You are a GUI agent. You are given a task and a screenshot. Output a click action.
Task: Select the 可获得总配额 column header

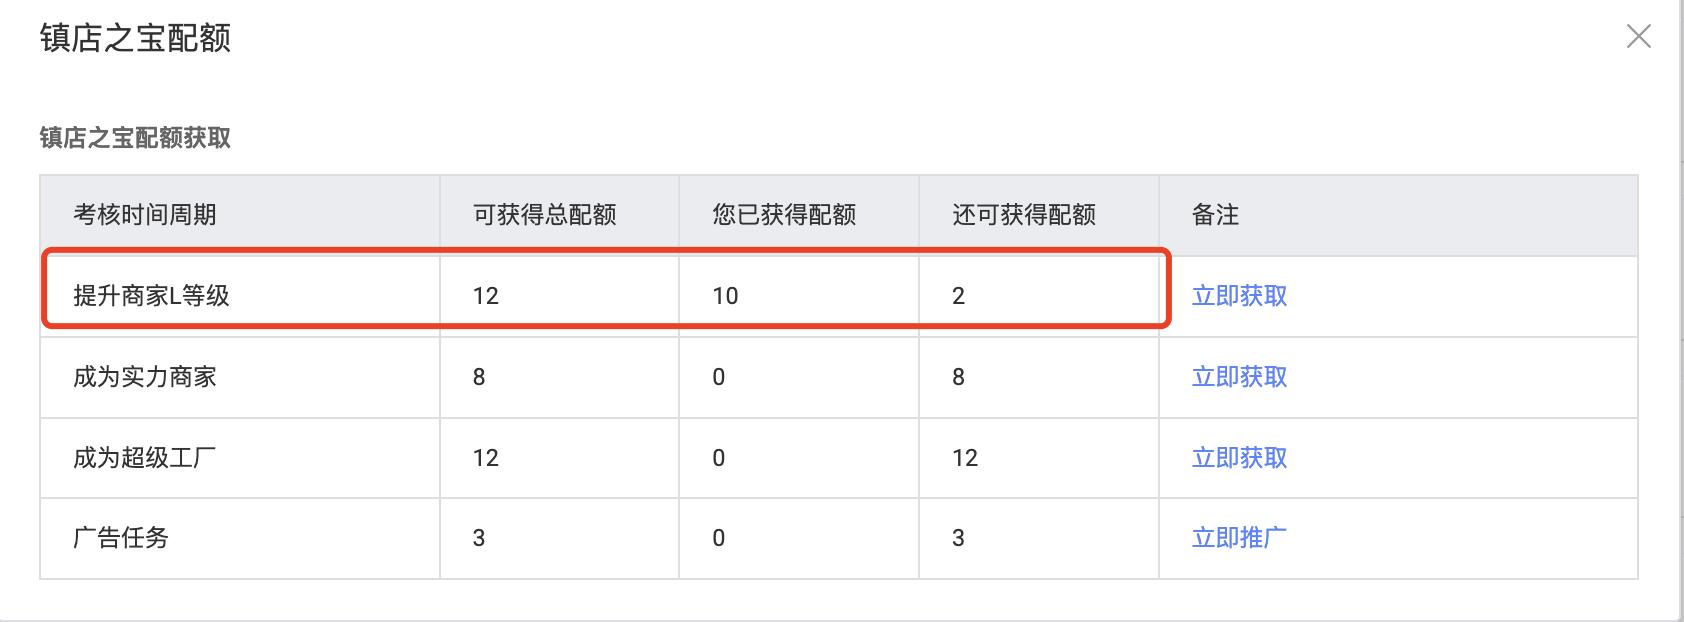coord(545,215)
